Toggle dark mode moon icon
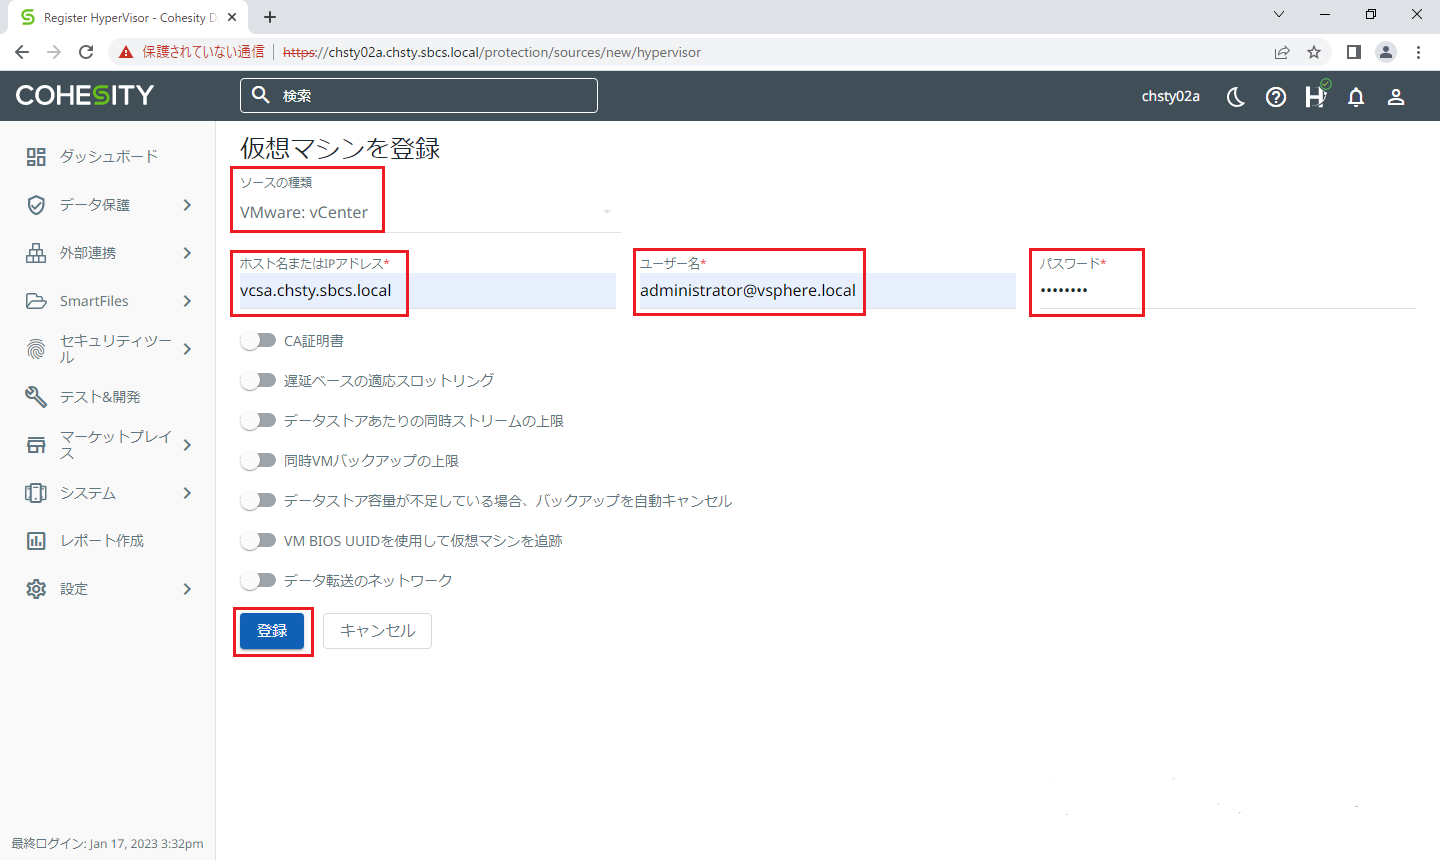 click(x=1236, y=97)
